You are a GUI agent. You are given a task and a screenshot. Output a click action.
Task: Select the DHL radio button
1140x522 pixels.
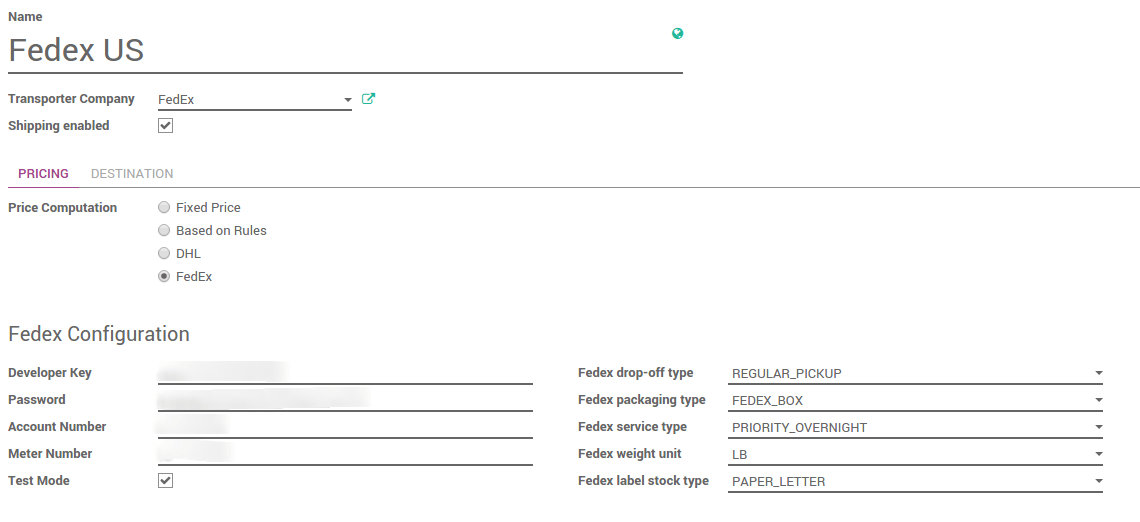(164, 254)
